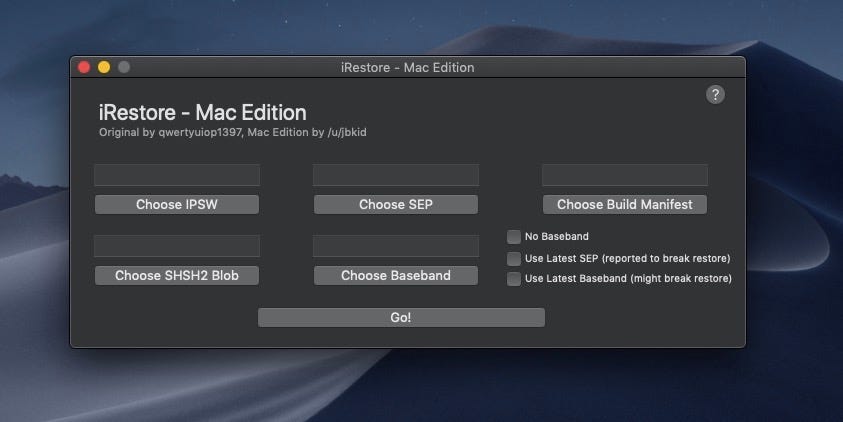The width and height of the screenshot is (843, 422).
Task: Focus the IPSW path field
Action: tap(177, 175)
